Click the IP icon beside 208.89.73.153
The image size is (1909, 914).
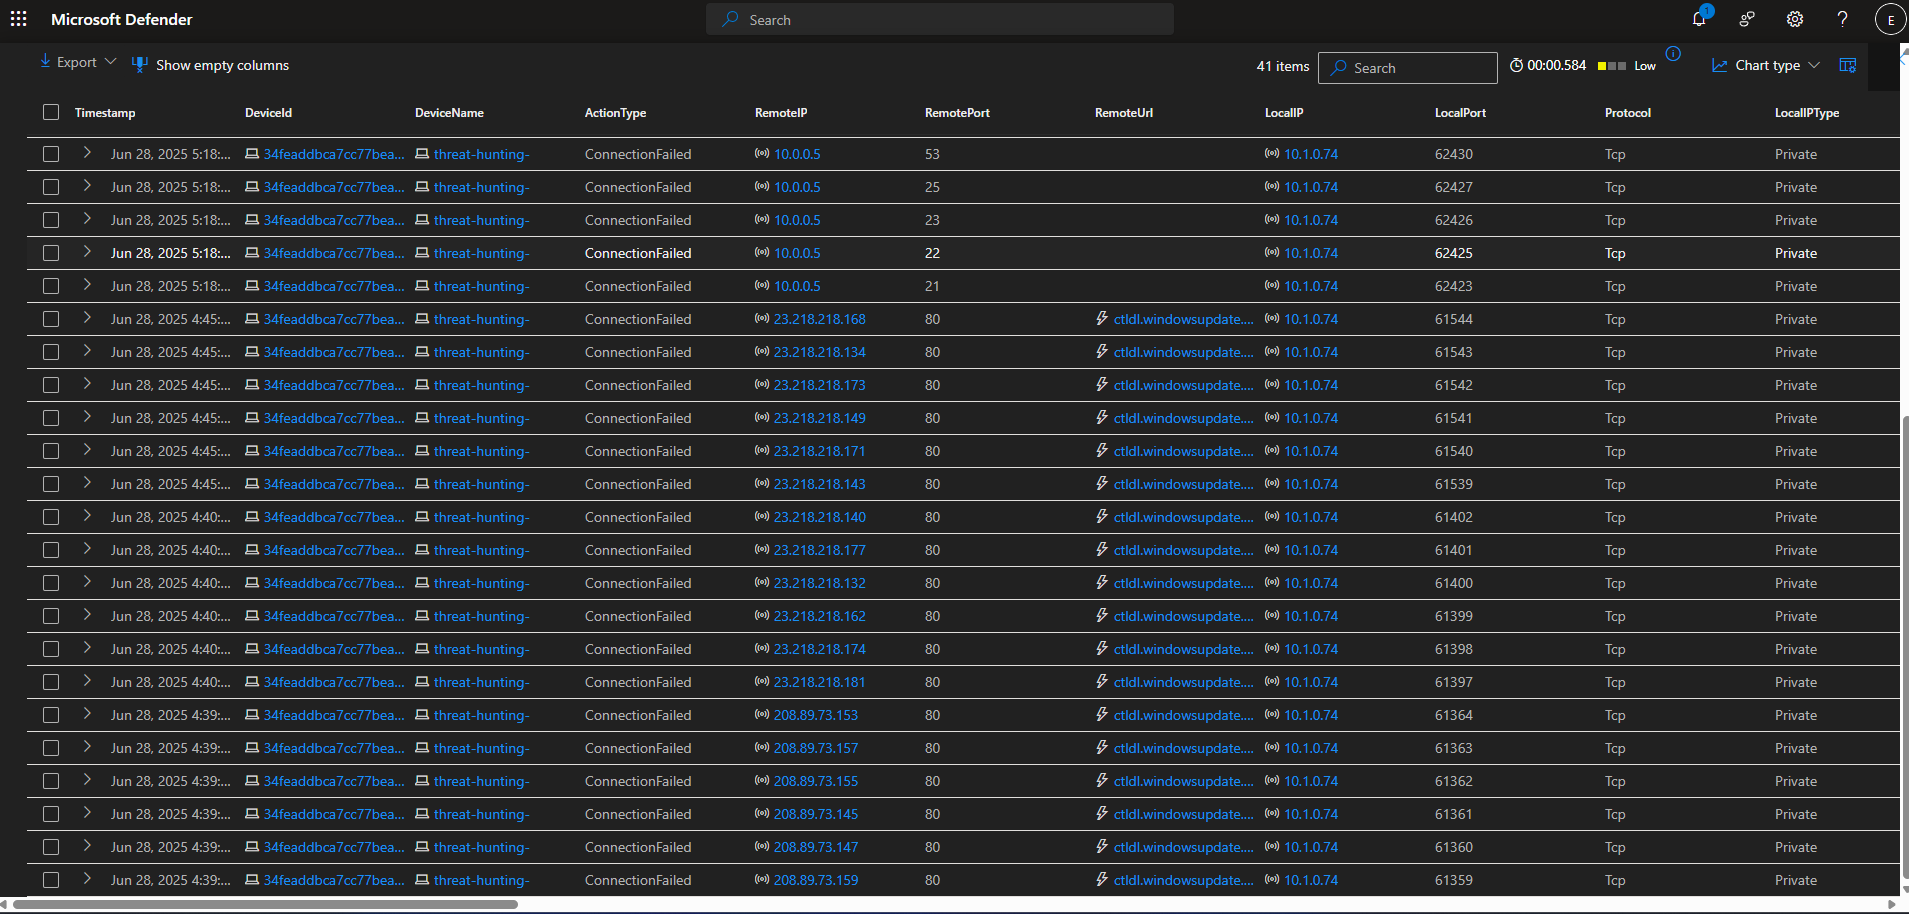tap(762, 715)
